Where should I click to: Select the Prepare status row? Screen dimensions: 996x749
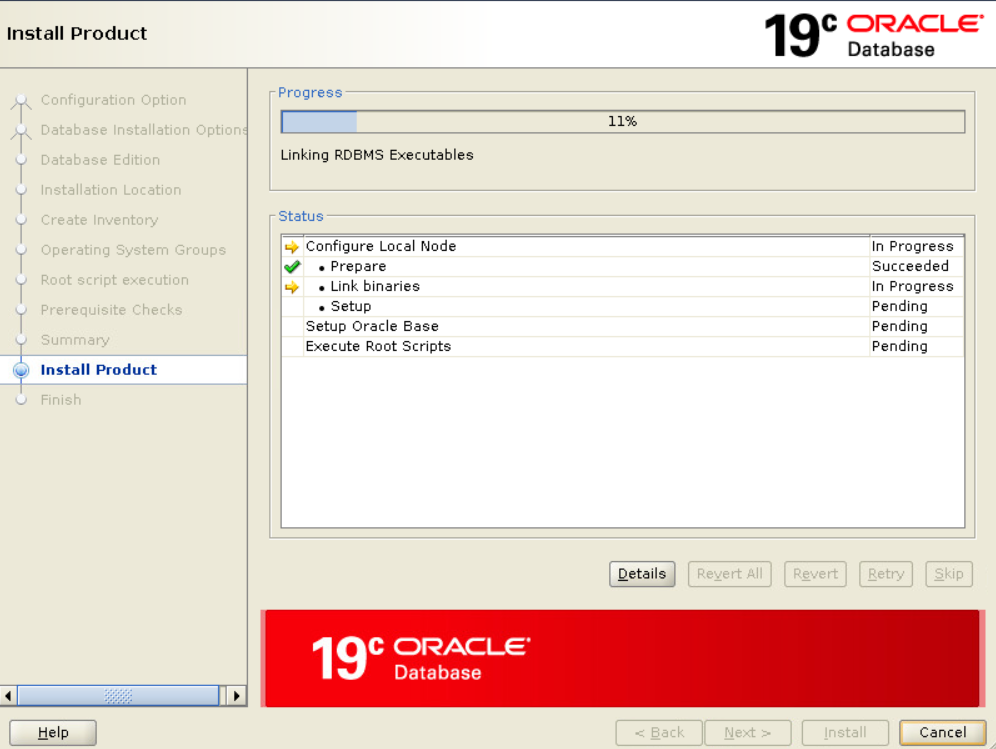pyautogui.click(x=622, y=266)
